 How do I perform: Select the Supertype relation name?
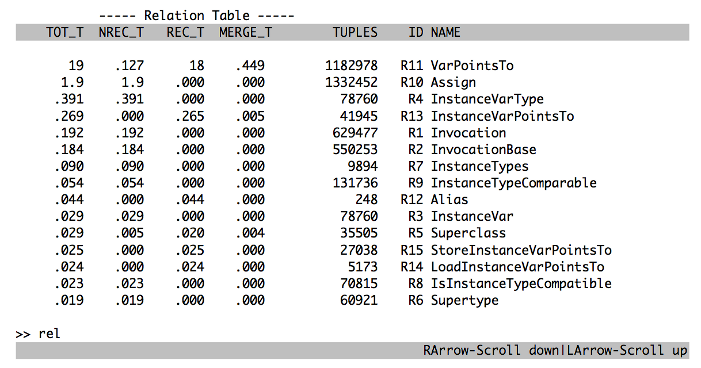tap(465, 300)
